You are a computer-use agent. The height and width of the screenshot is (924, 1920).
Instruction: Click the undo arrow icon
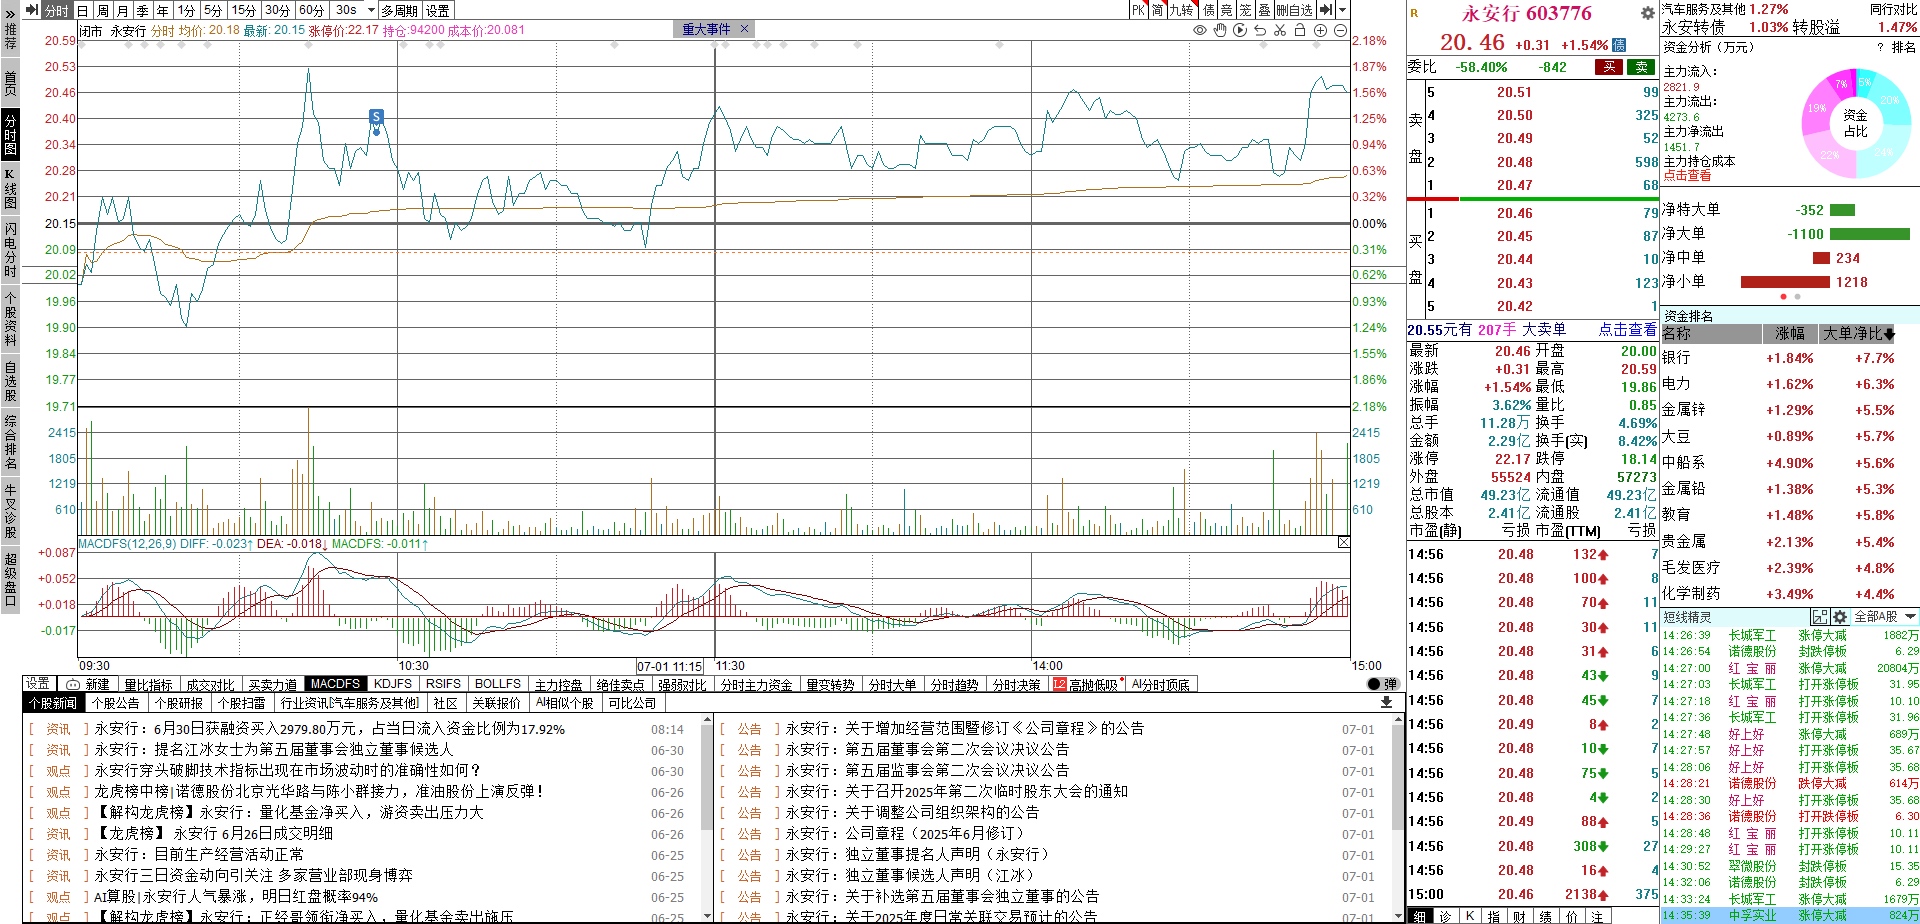[x=1260, y=30]
